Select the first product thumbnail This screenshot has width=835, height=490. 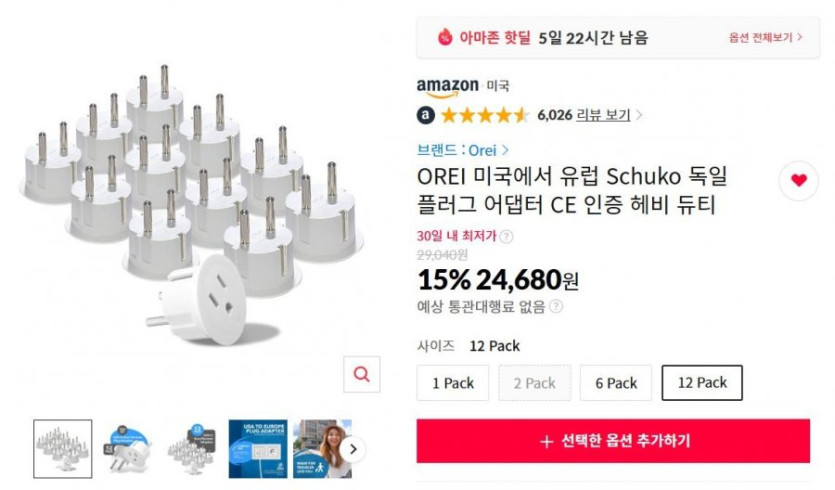coord(62,449)
